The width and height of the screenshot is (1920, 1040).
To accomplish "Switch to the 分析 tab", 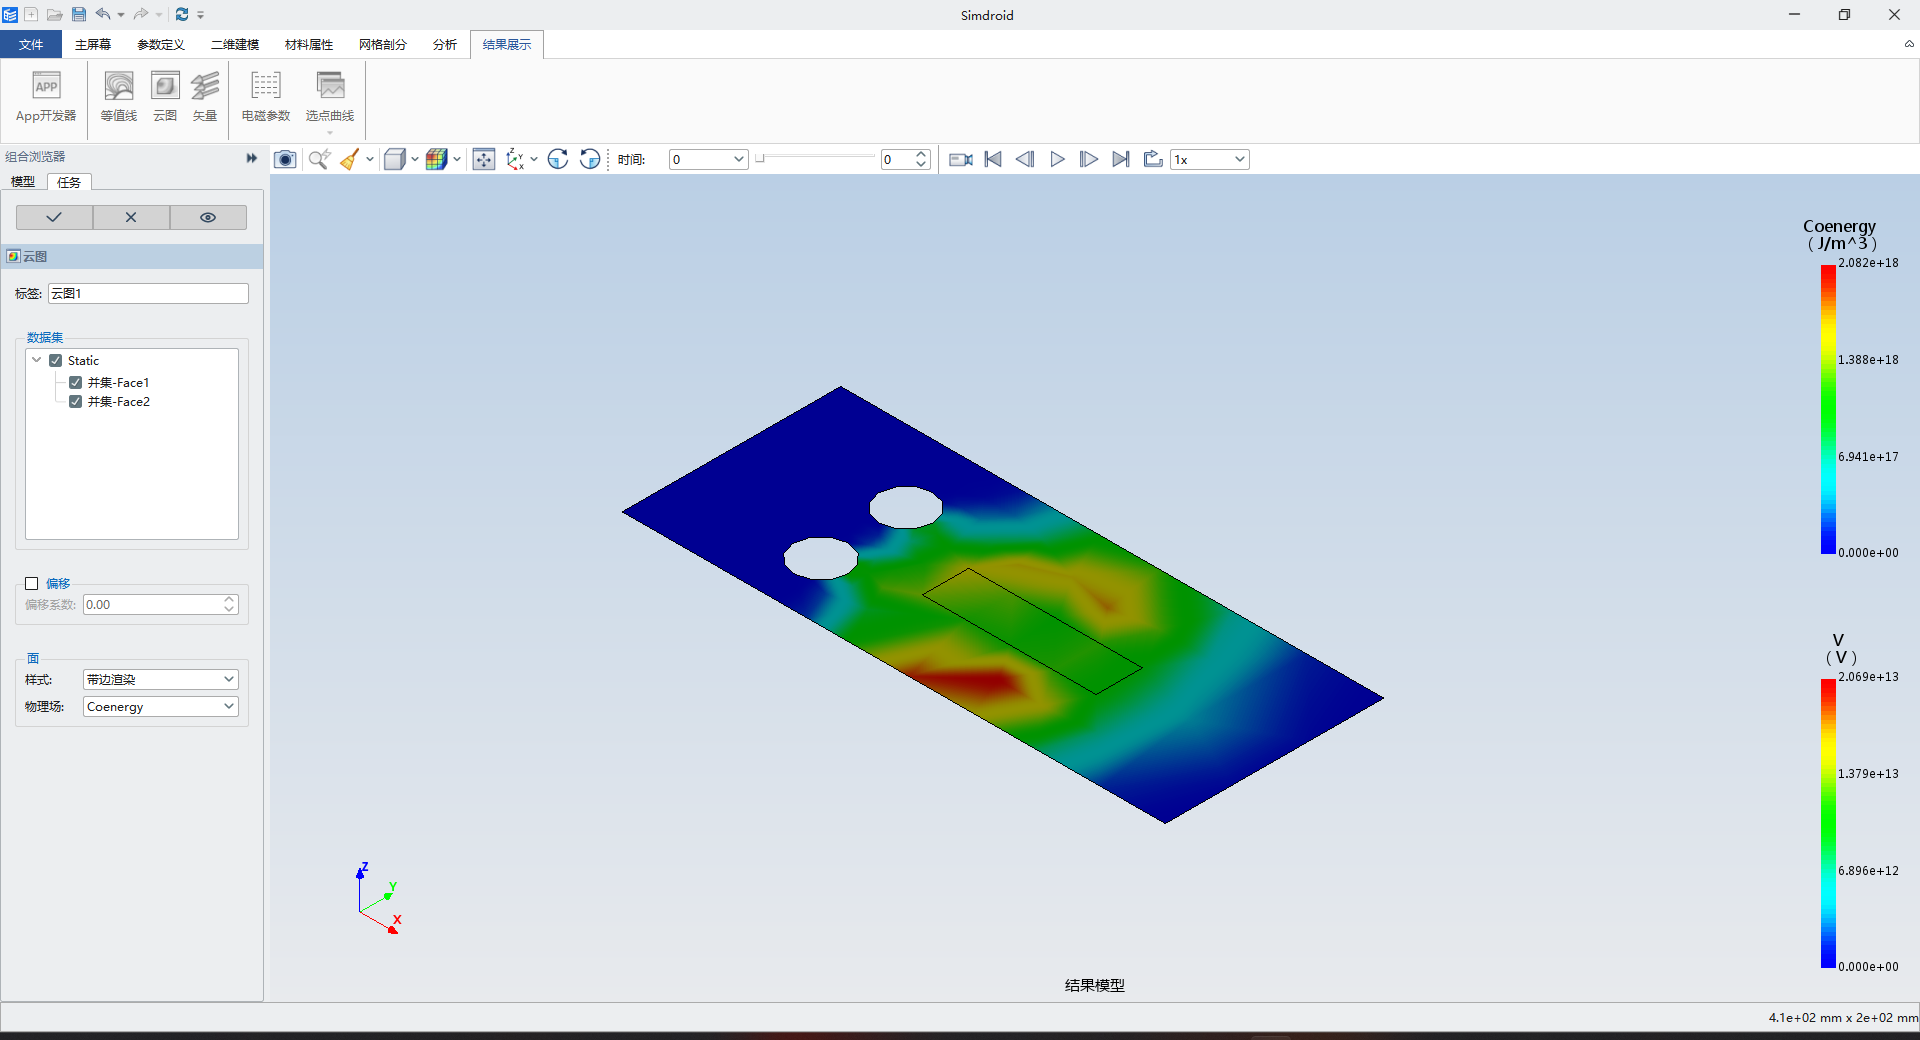I will pos(445,44).
